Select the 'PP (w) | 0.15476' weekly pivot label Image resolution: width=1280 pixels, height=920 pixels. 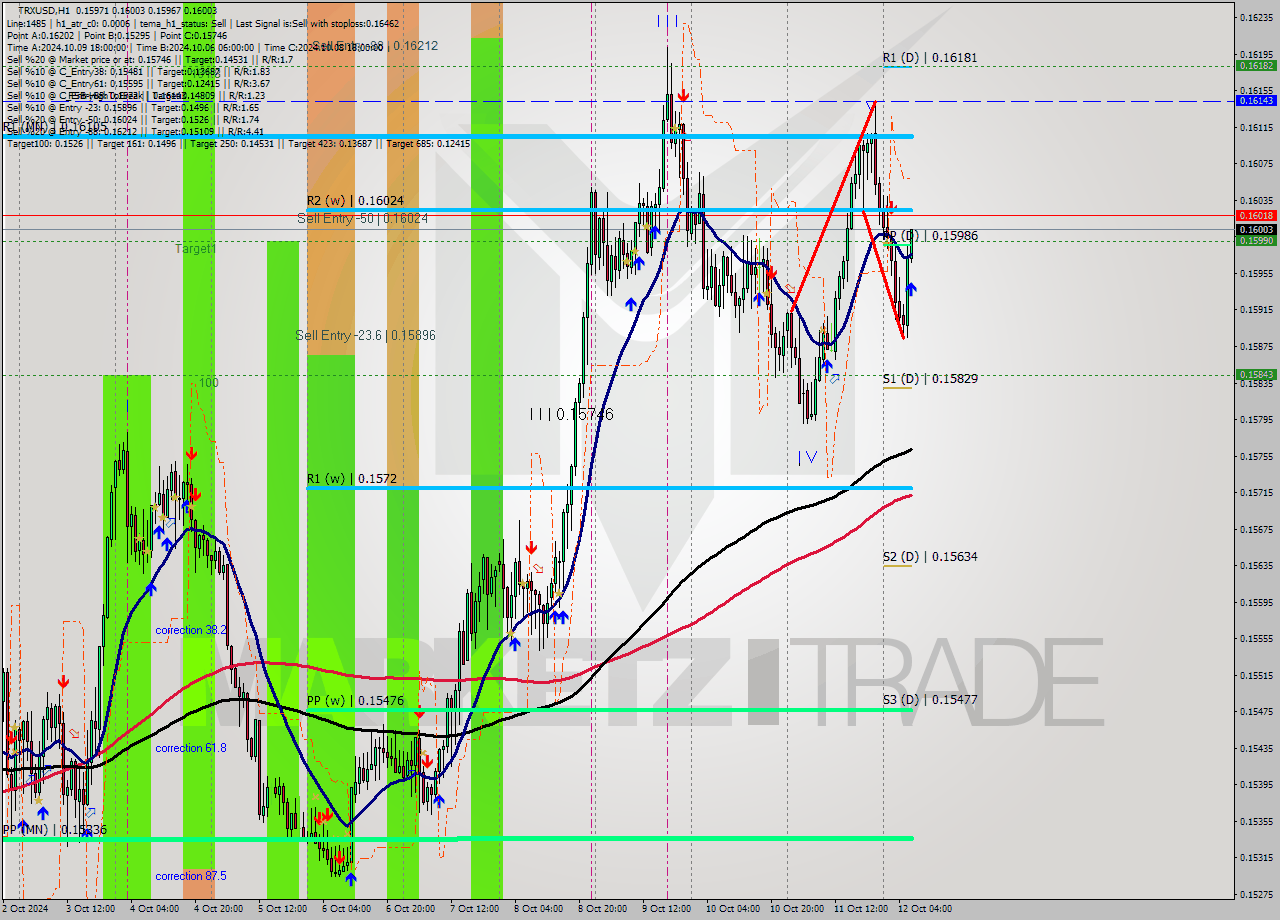point(355,701)
